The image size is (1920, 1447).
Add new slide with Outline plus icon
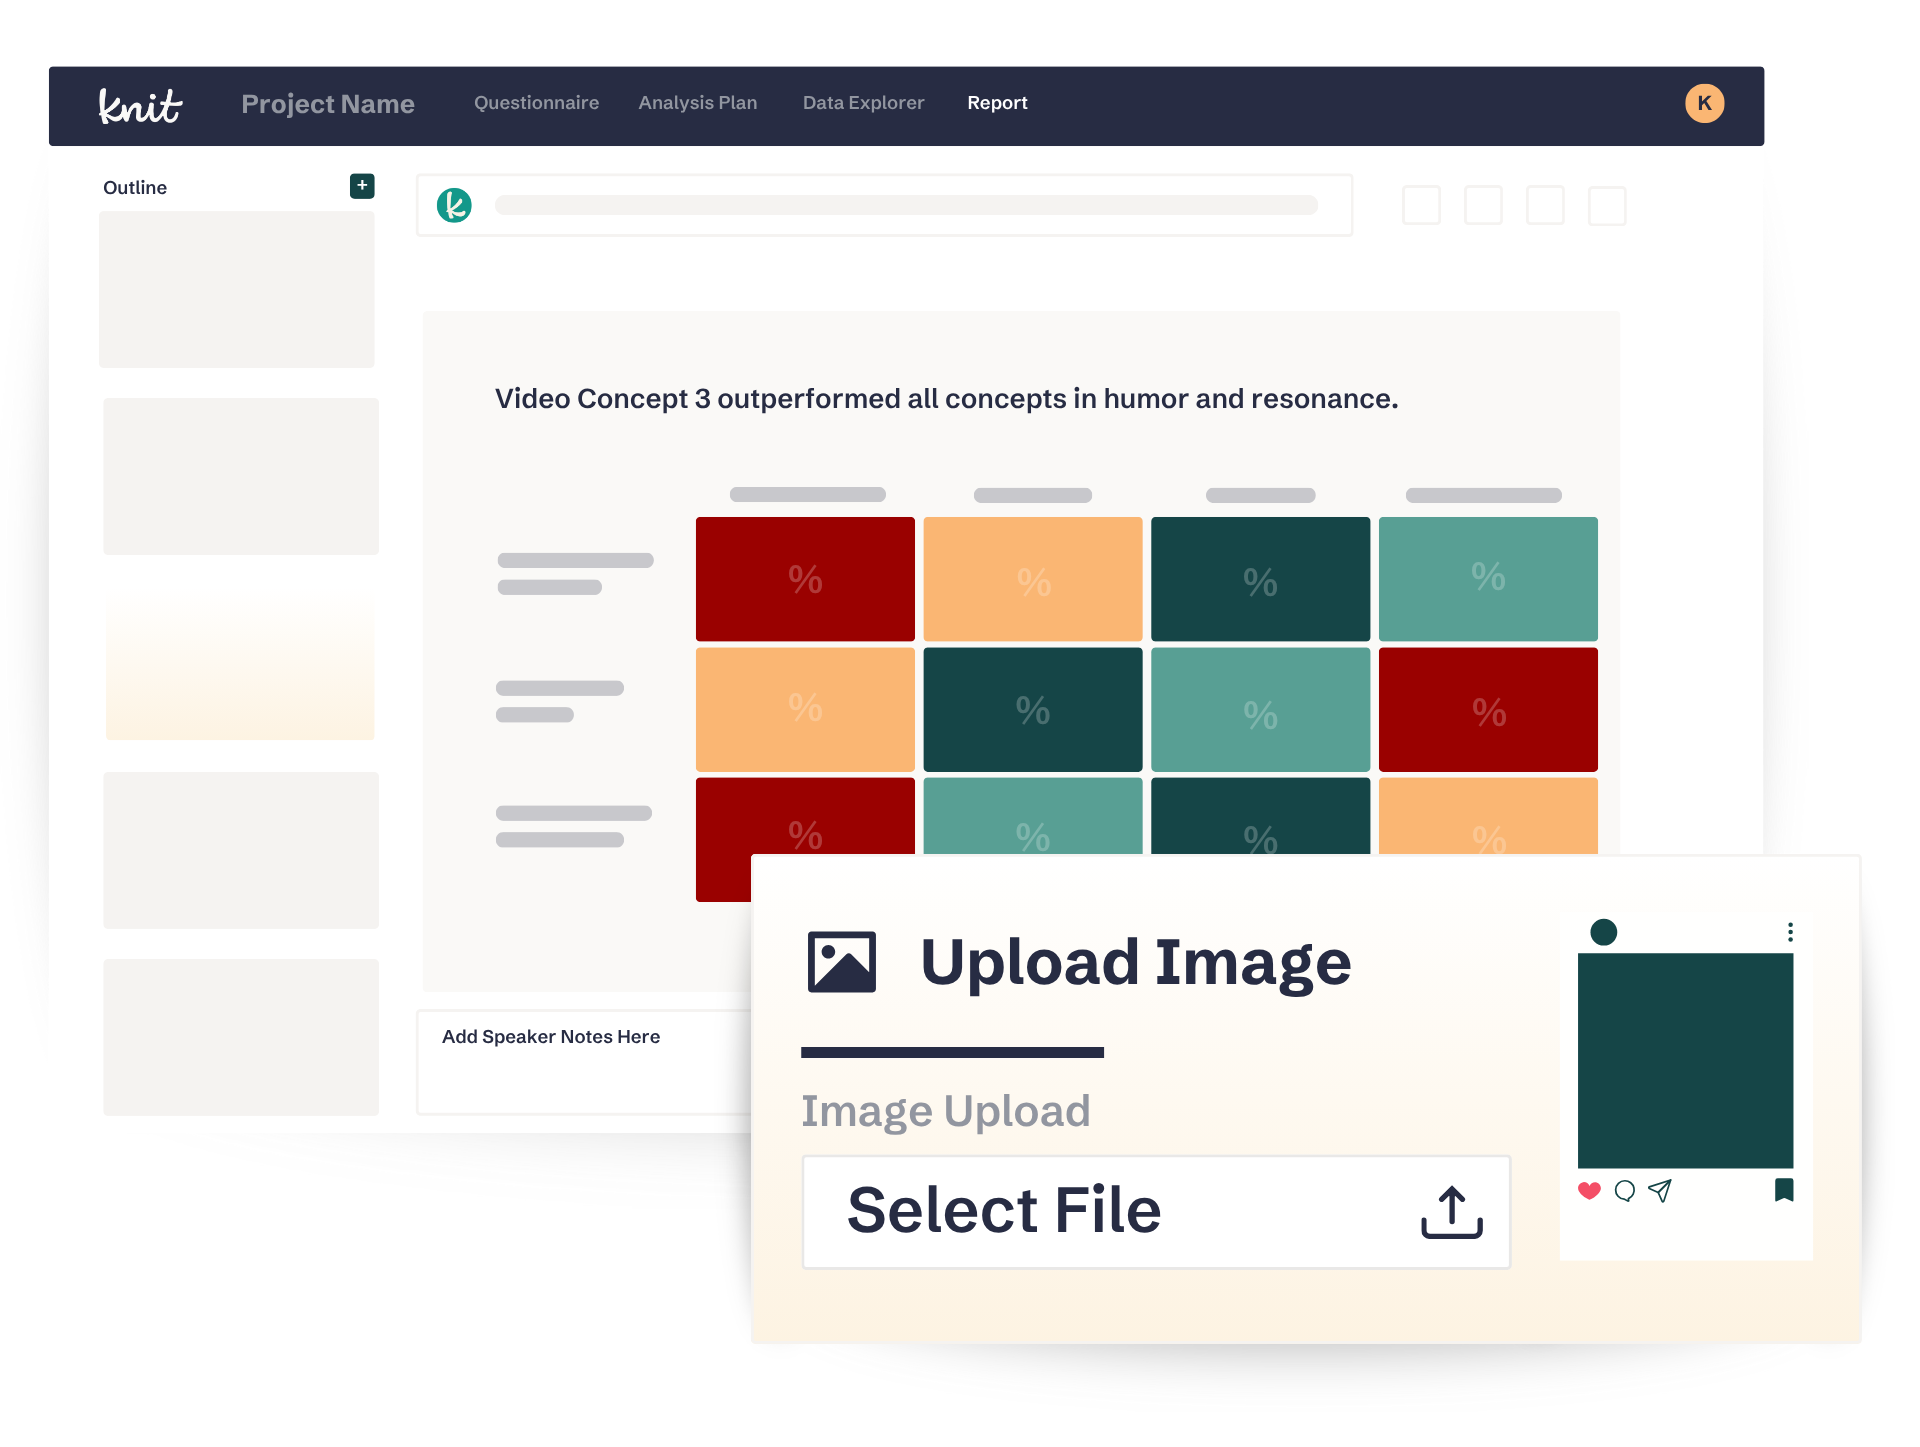(362, 186)
